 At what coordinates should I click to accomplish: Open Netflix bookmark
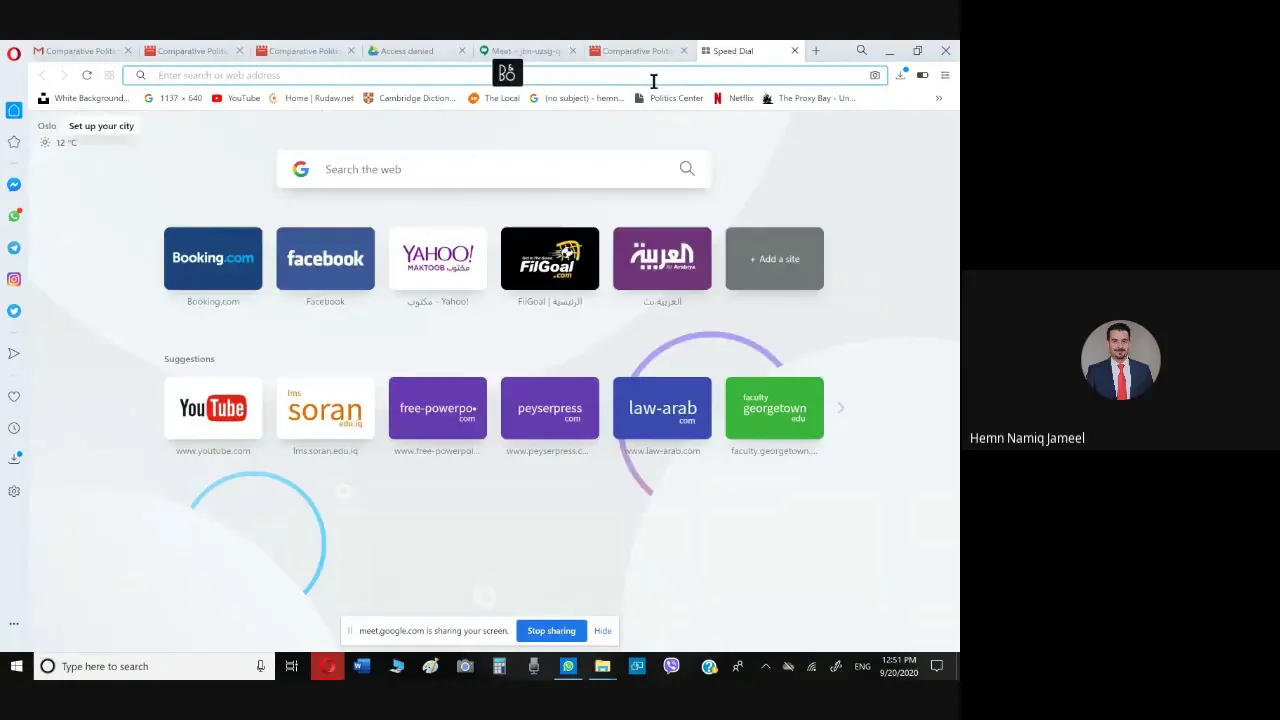tap(733, 98)
